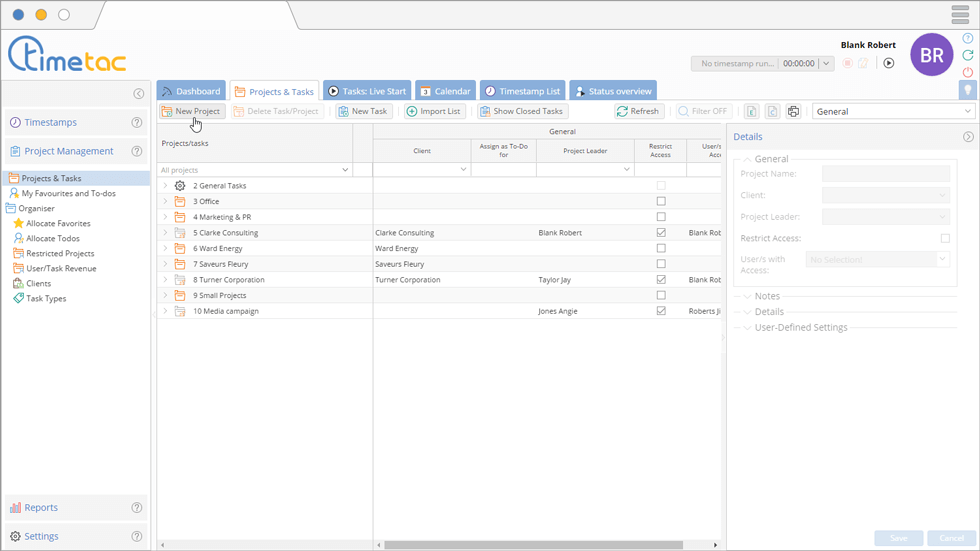
Task: Click the lightbulb tips icon
Action: pos(968,90)
